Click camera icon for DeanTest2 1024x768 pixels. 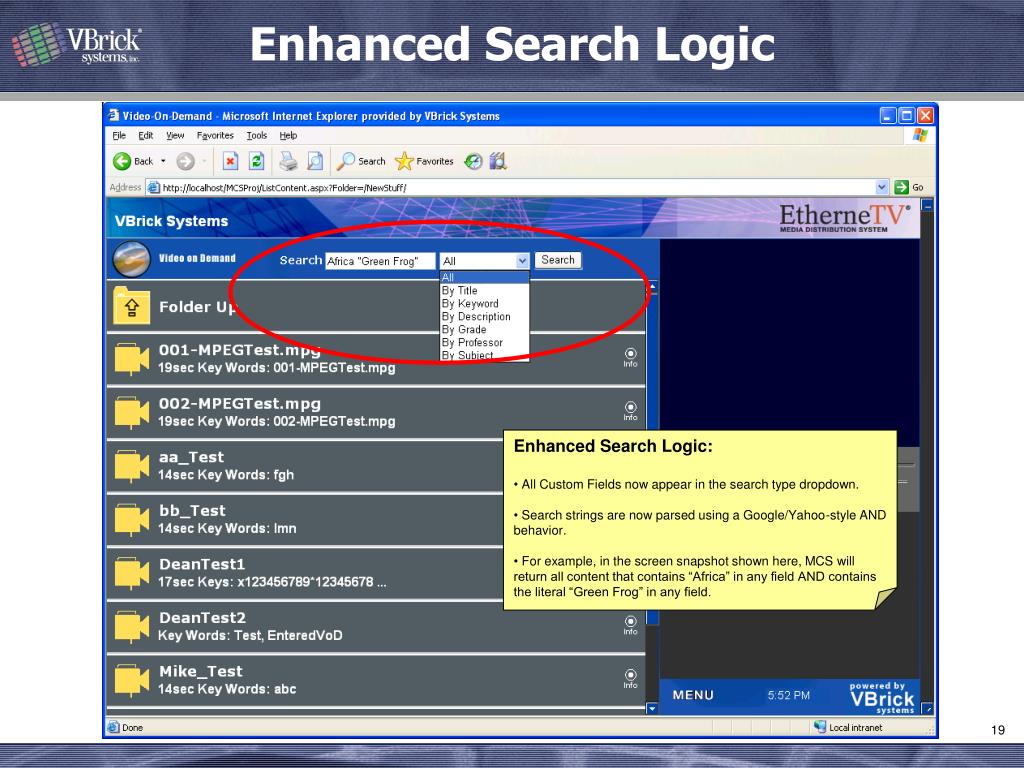[x=132, y=626]
